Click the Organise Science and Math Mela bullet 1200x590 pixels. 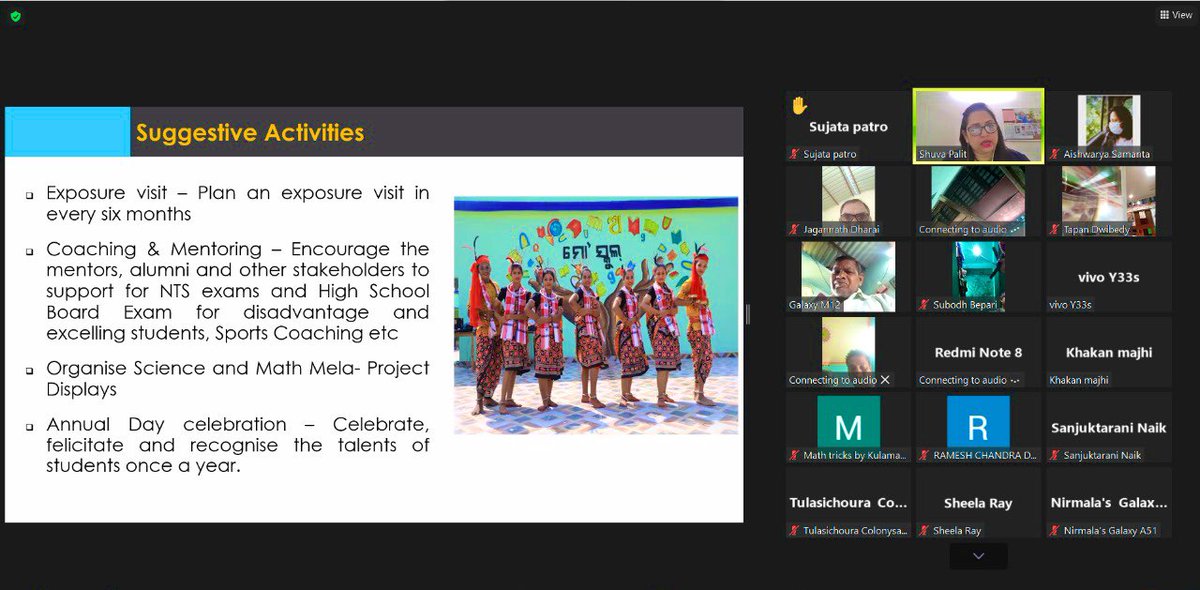(x=238, y=378)
